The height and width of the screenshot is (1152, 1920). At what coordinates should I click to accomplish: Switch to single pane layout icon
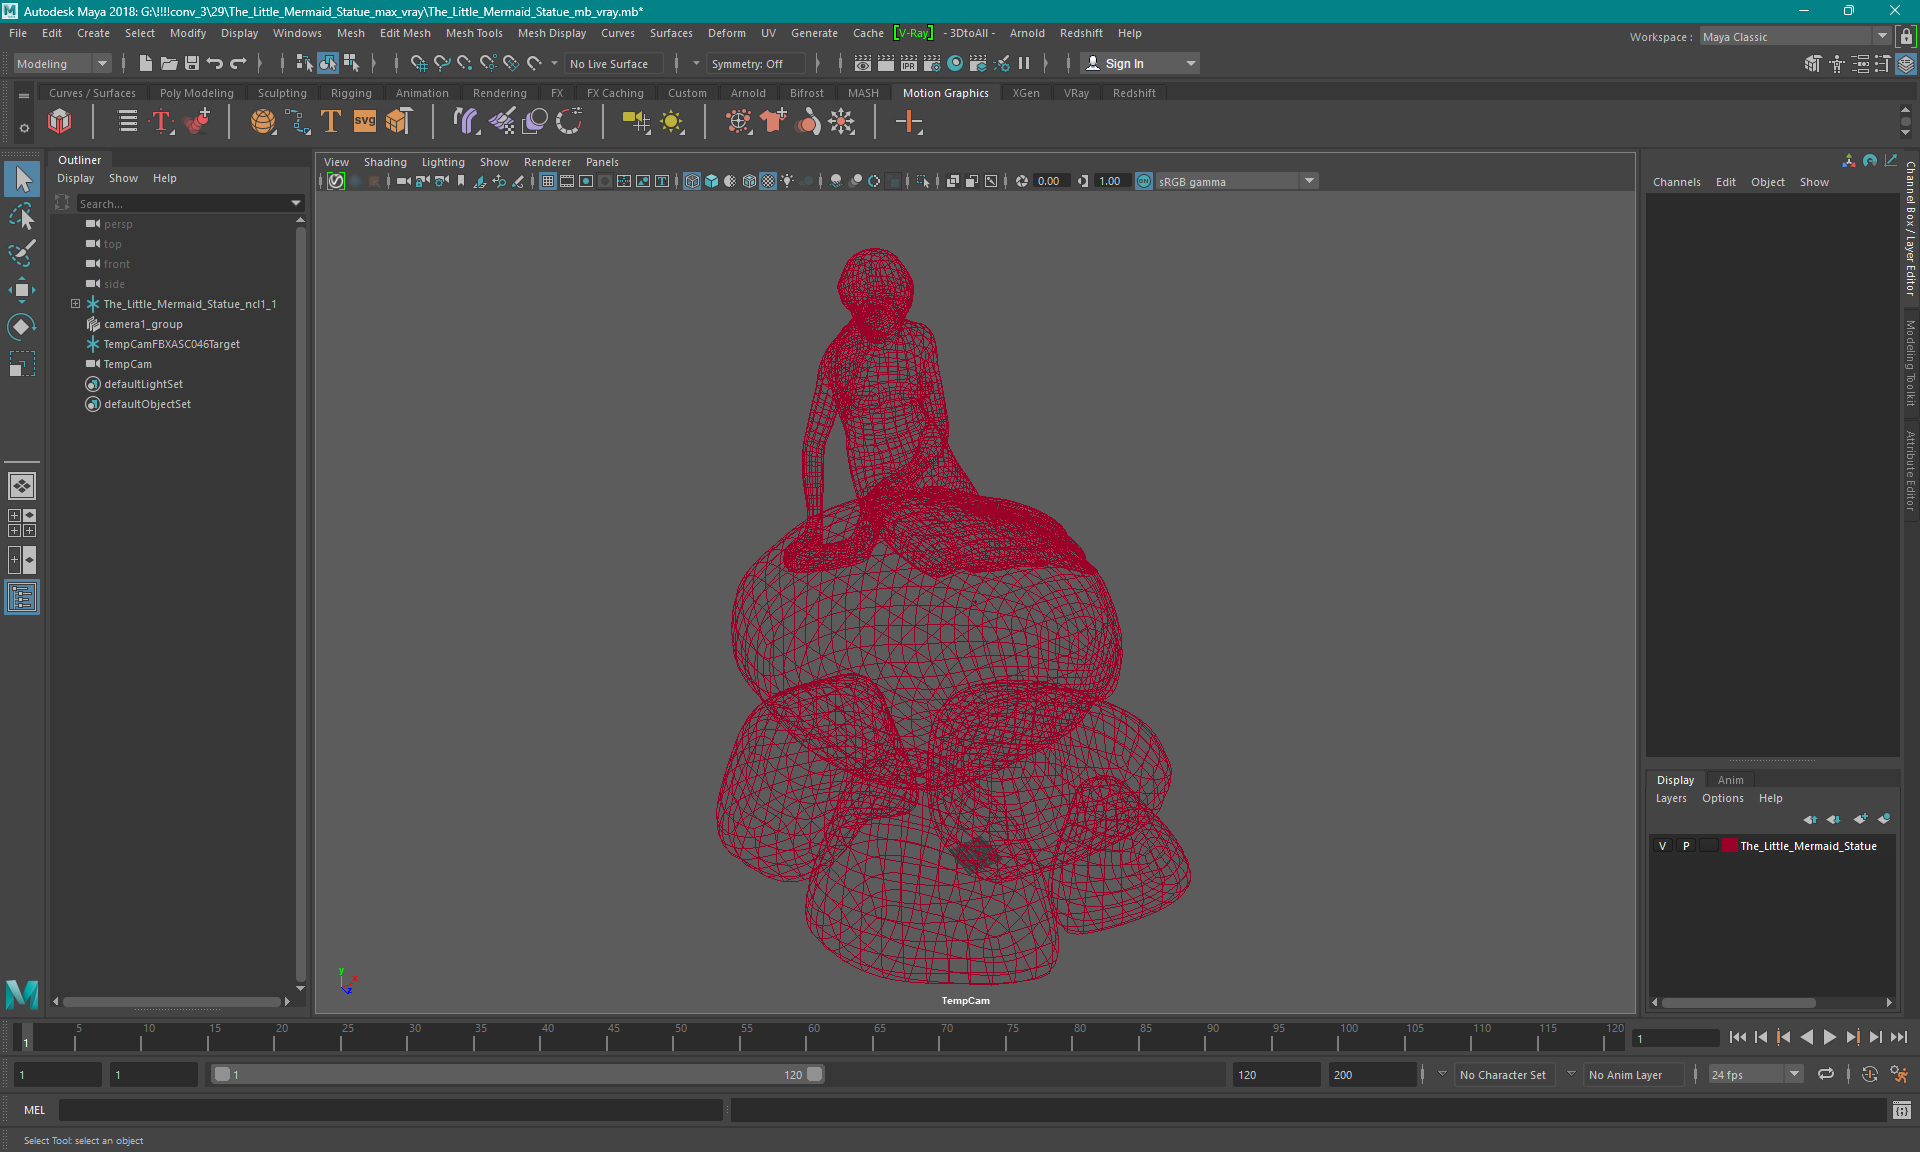22,486
